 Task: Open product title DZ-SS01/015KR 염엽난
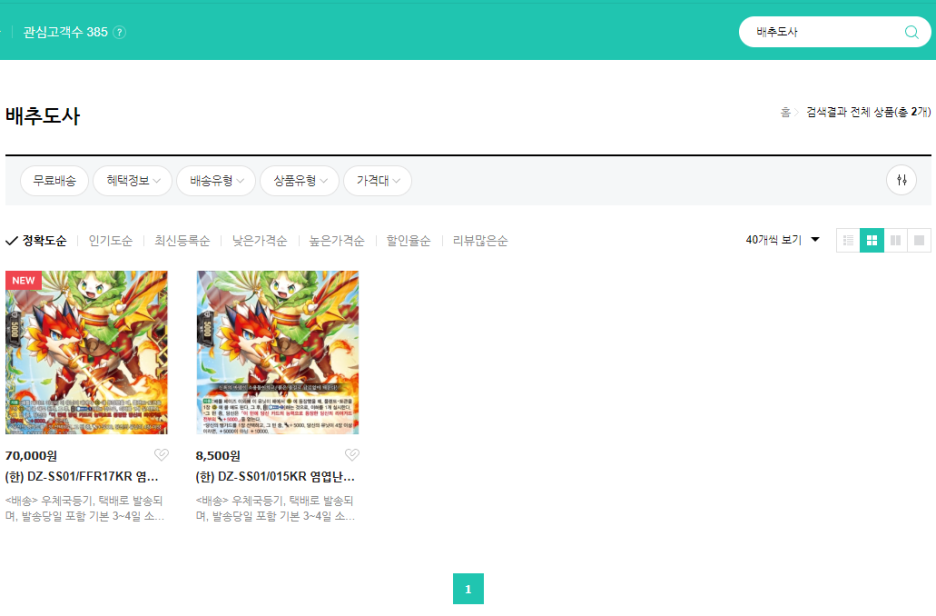tap(275, 476)
